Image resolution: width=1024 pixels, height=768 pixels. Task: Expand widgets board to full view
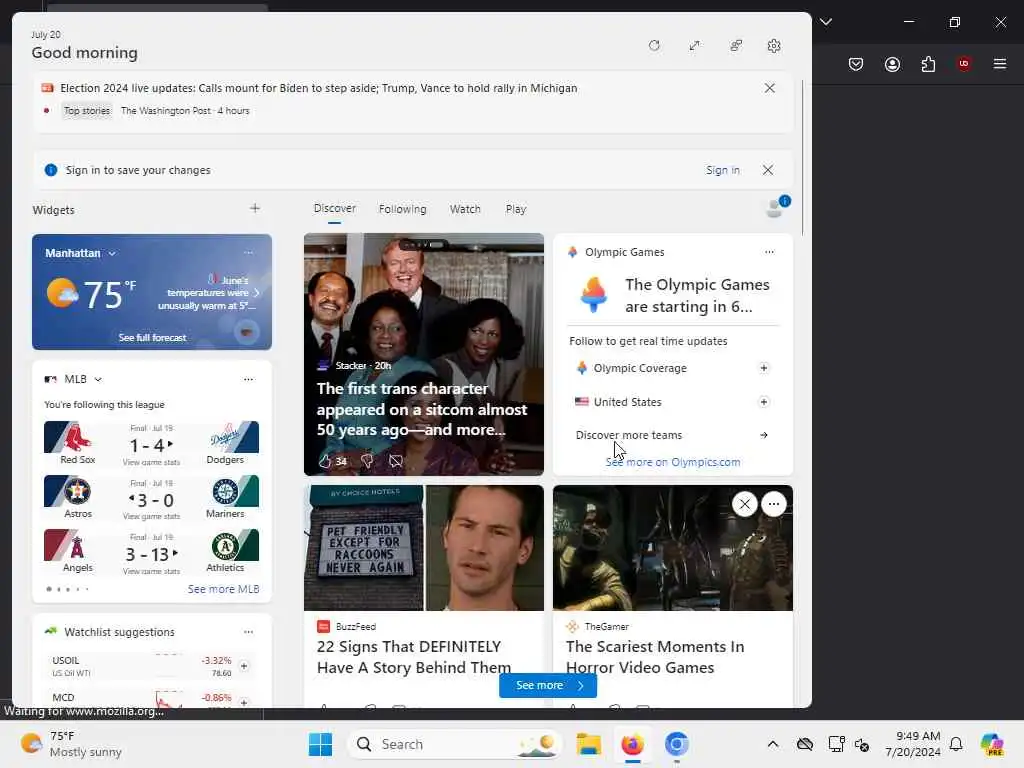tap(694, 46)
